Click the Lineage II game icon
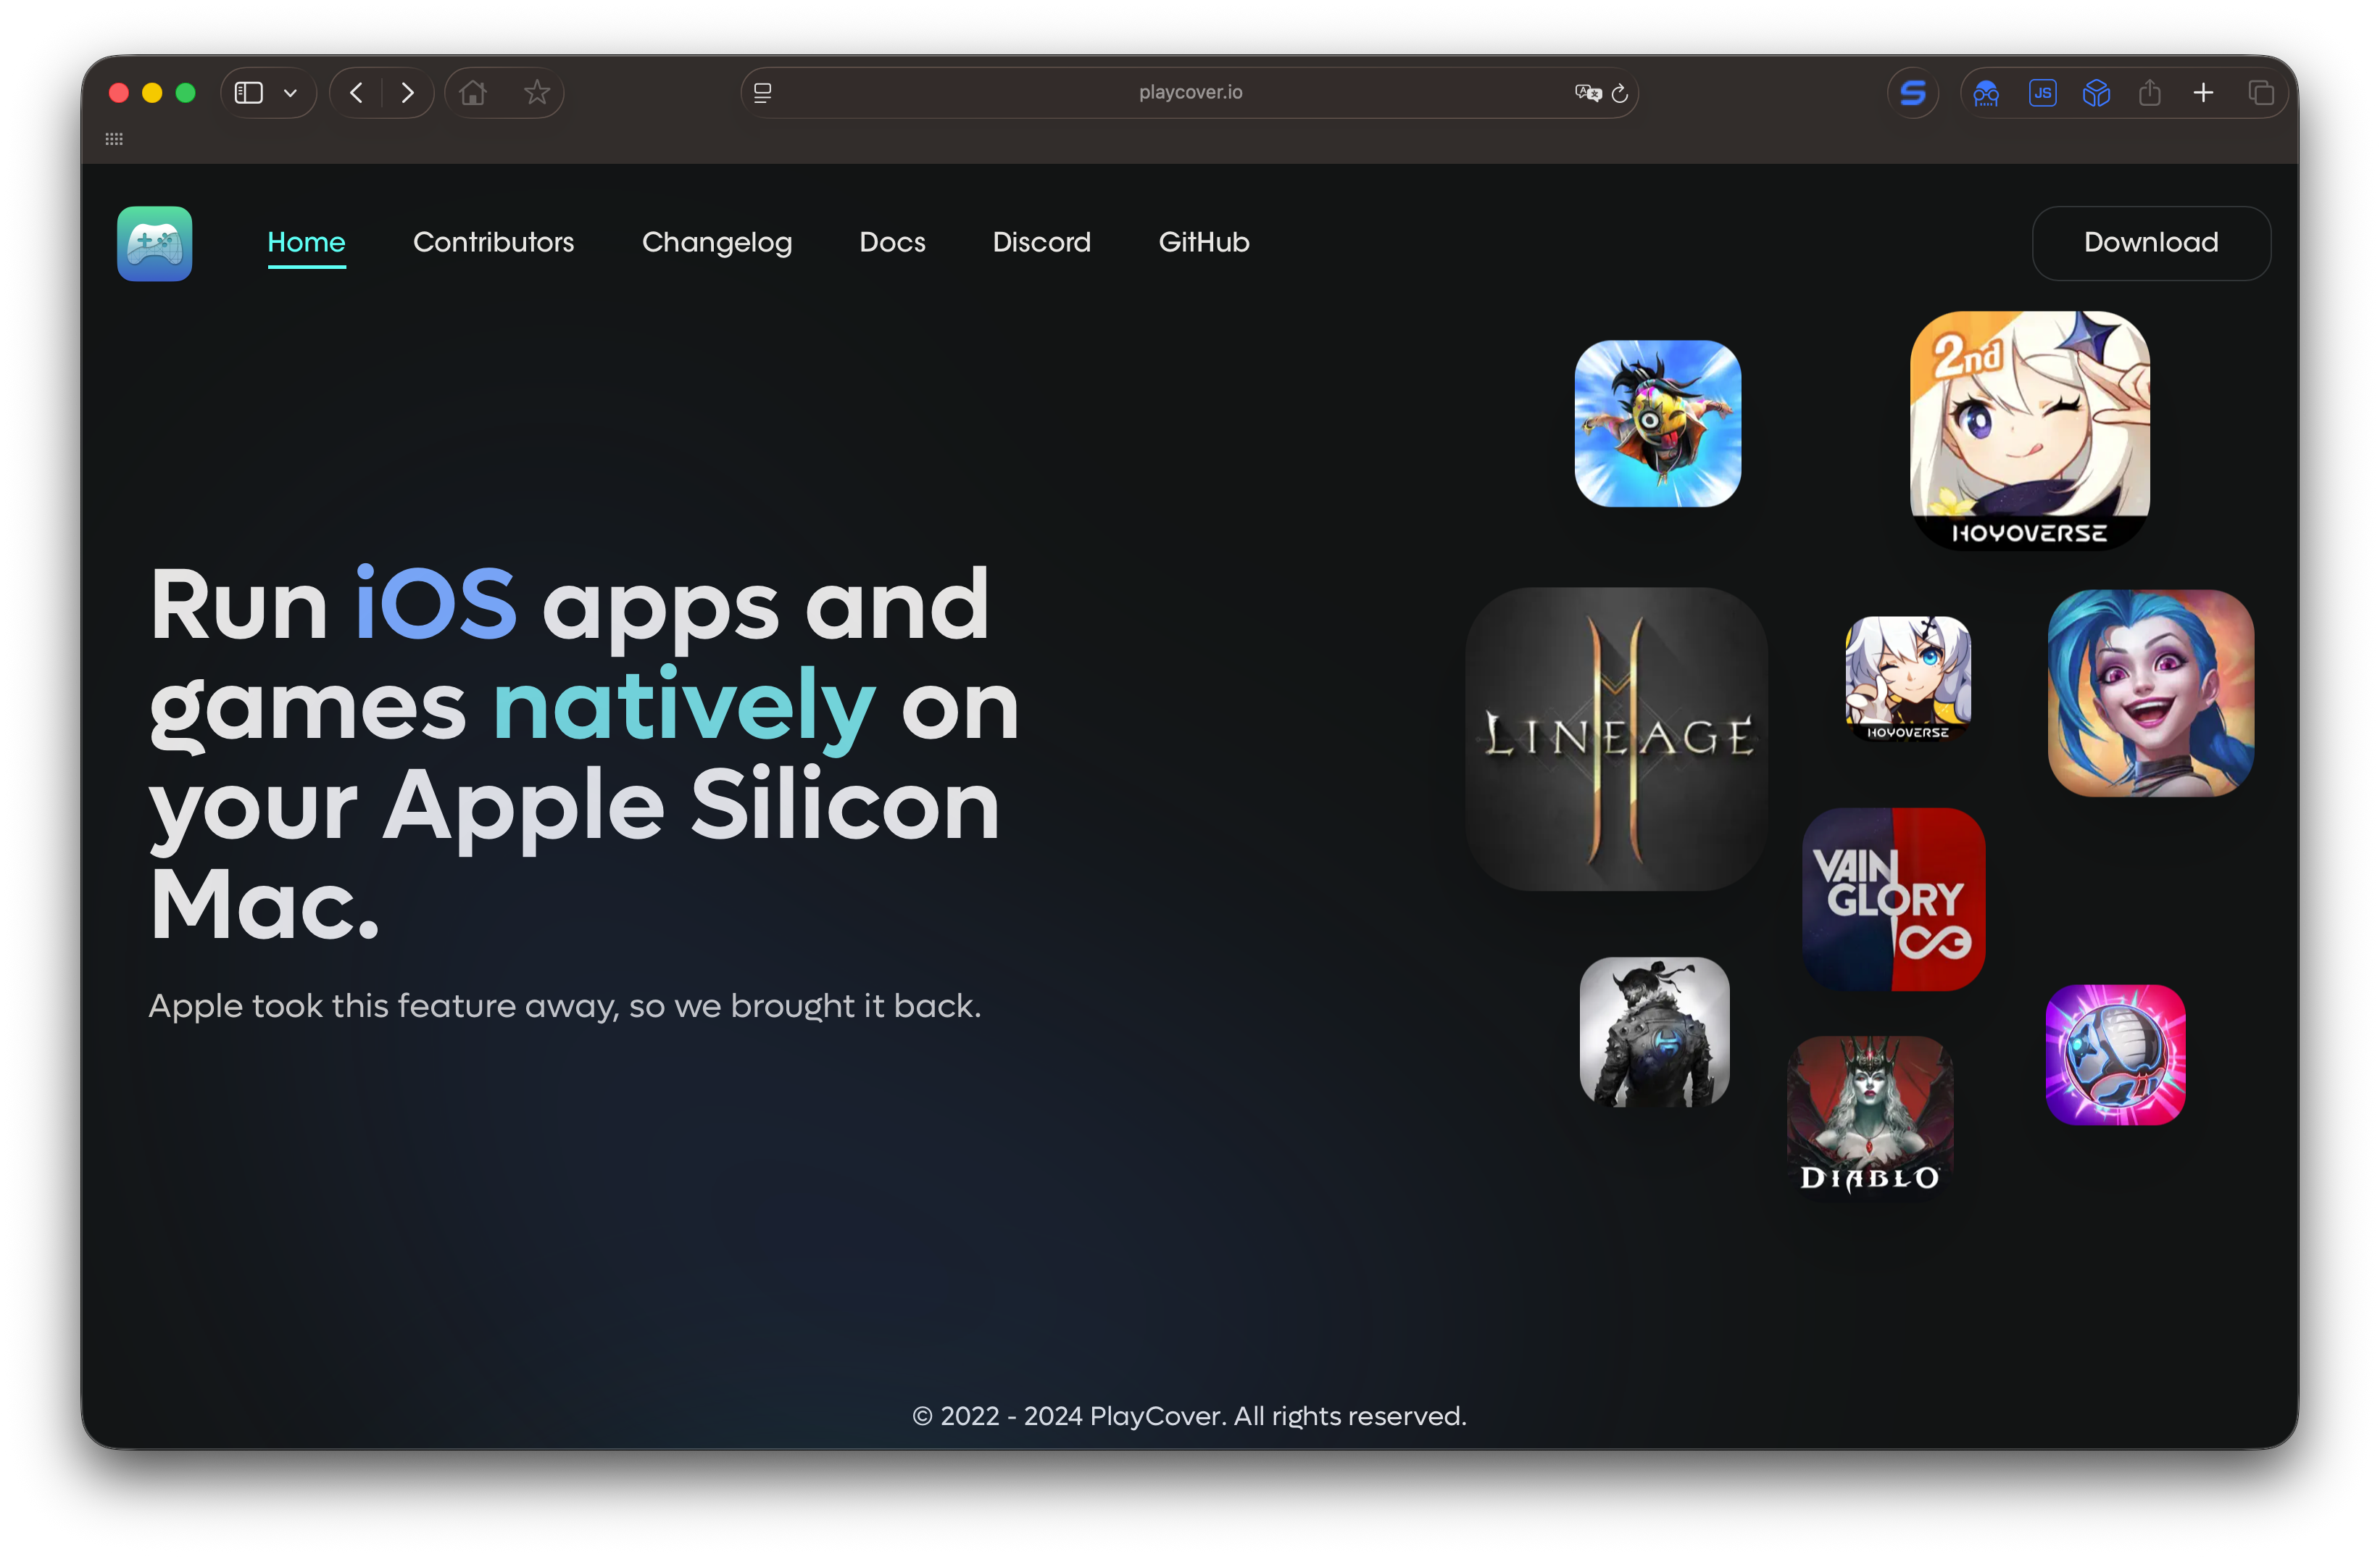This screenshot has height=1557, width=2380. [x=1616, y=739]
